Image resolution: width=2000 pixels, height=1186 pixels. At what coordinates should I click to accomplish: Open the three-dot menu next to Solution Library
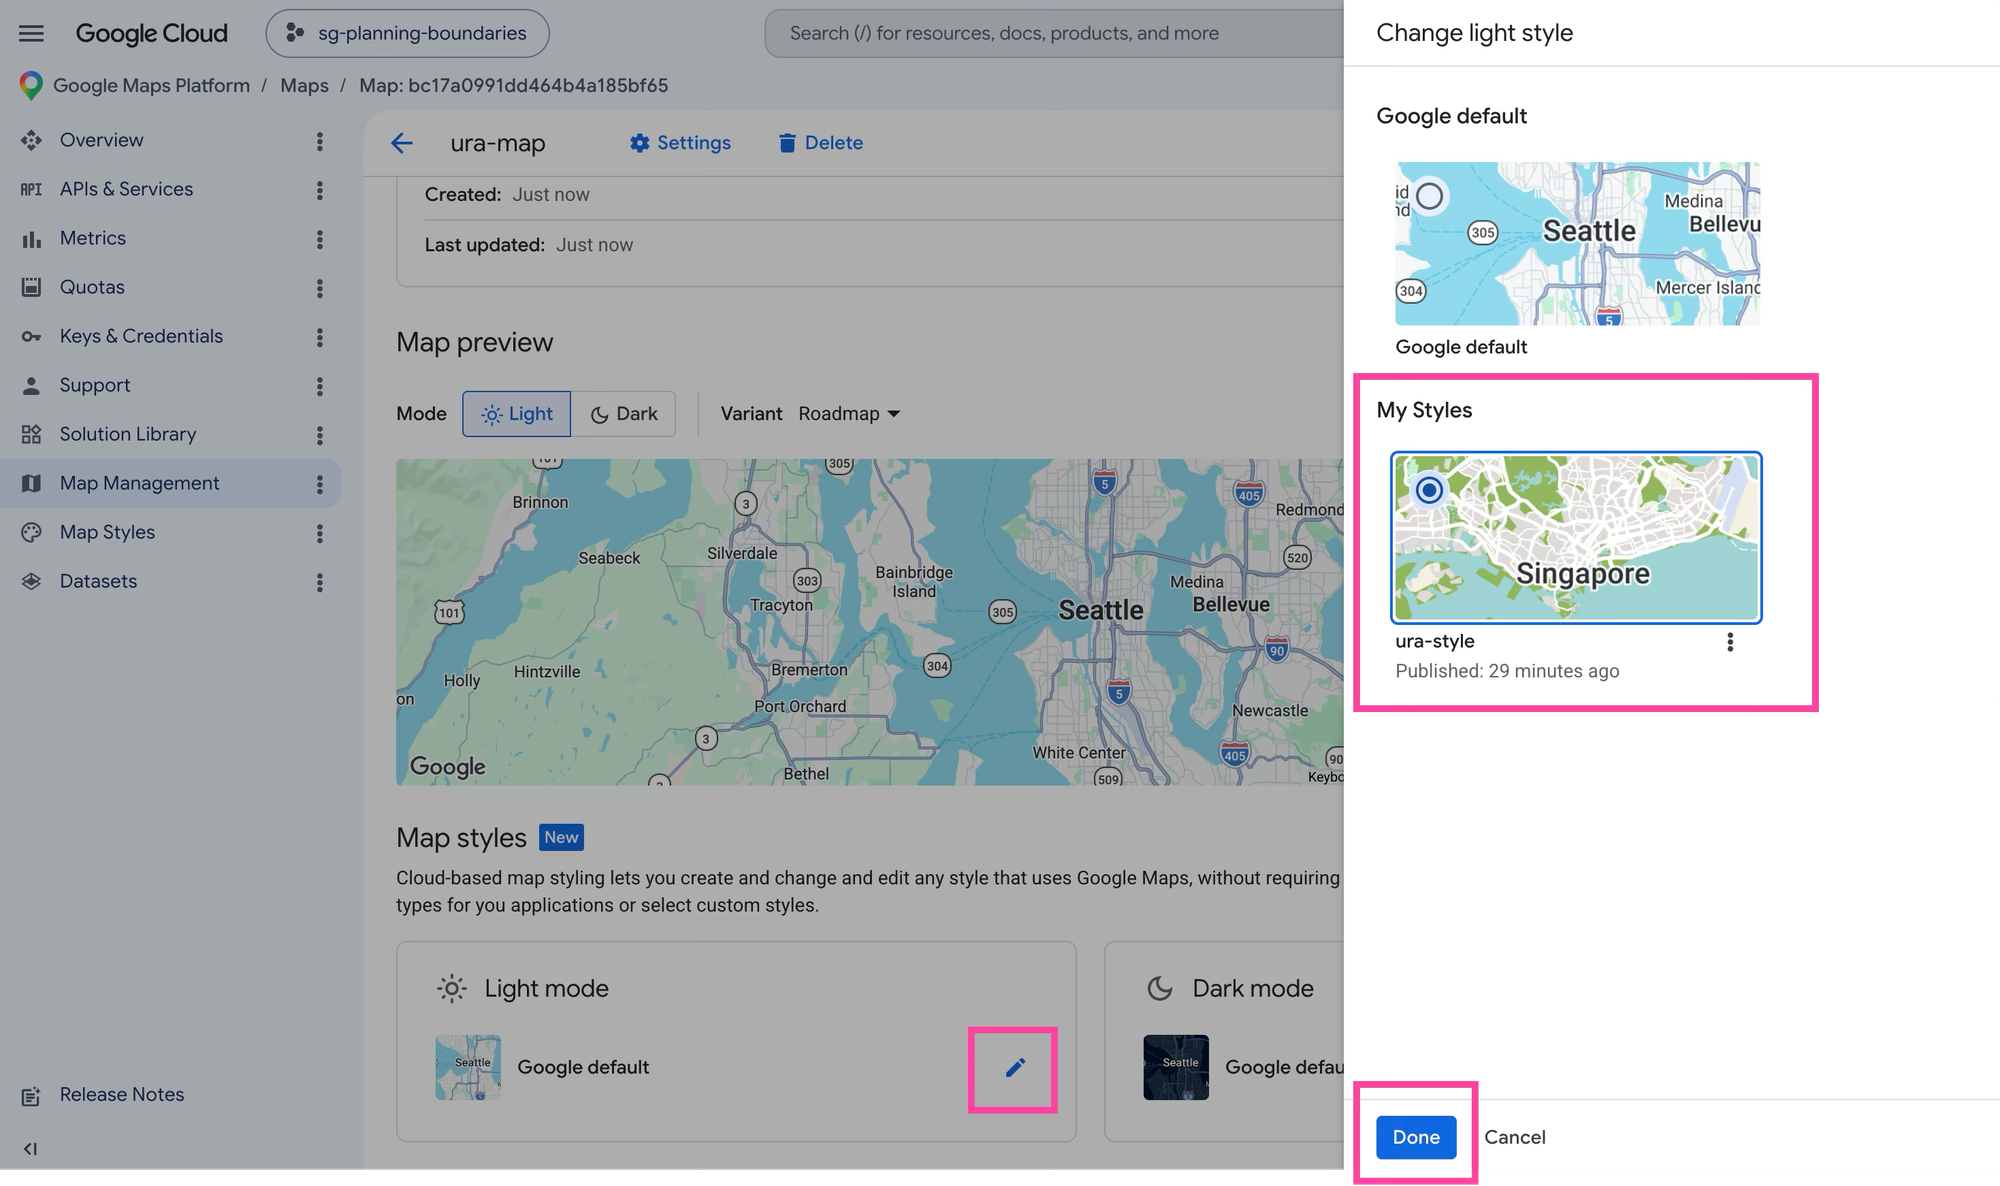320,435
